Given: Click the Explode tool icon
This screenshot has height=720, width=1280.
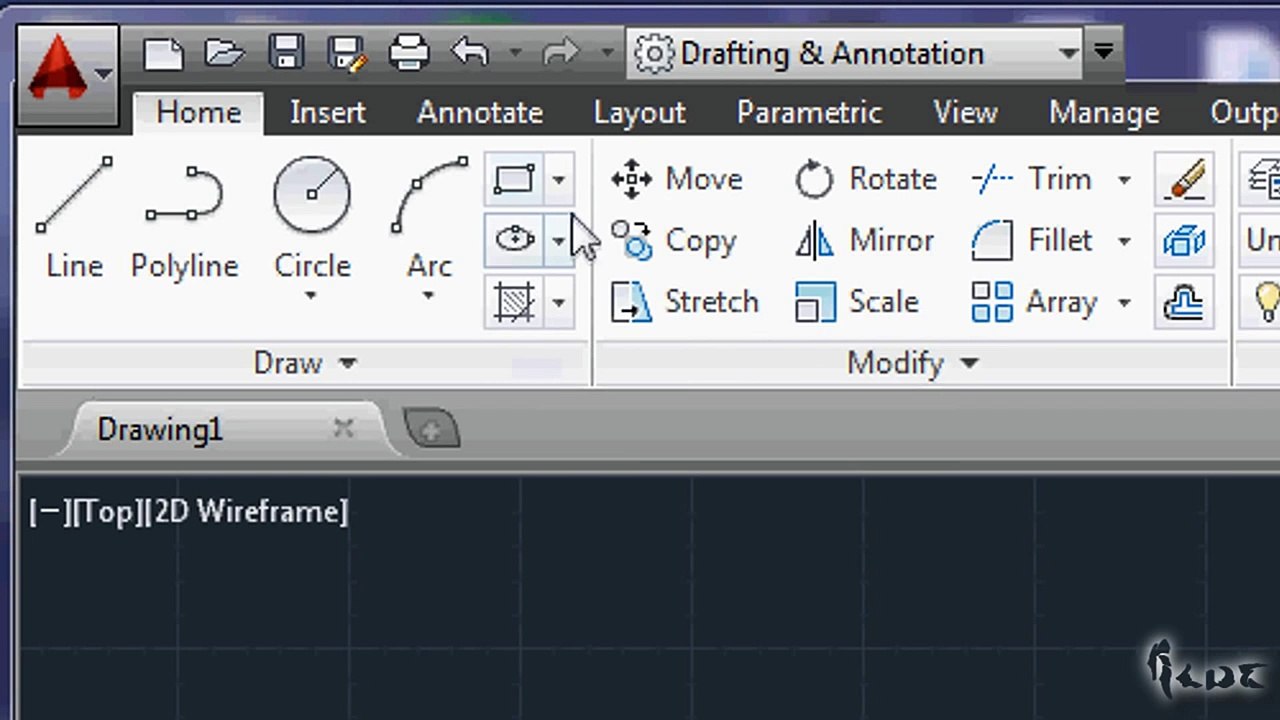Looking at the screenshot, I should click(1184, 241).
